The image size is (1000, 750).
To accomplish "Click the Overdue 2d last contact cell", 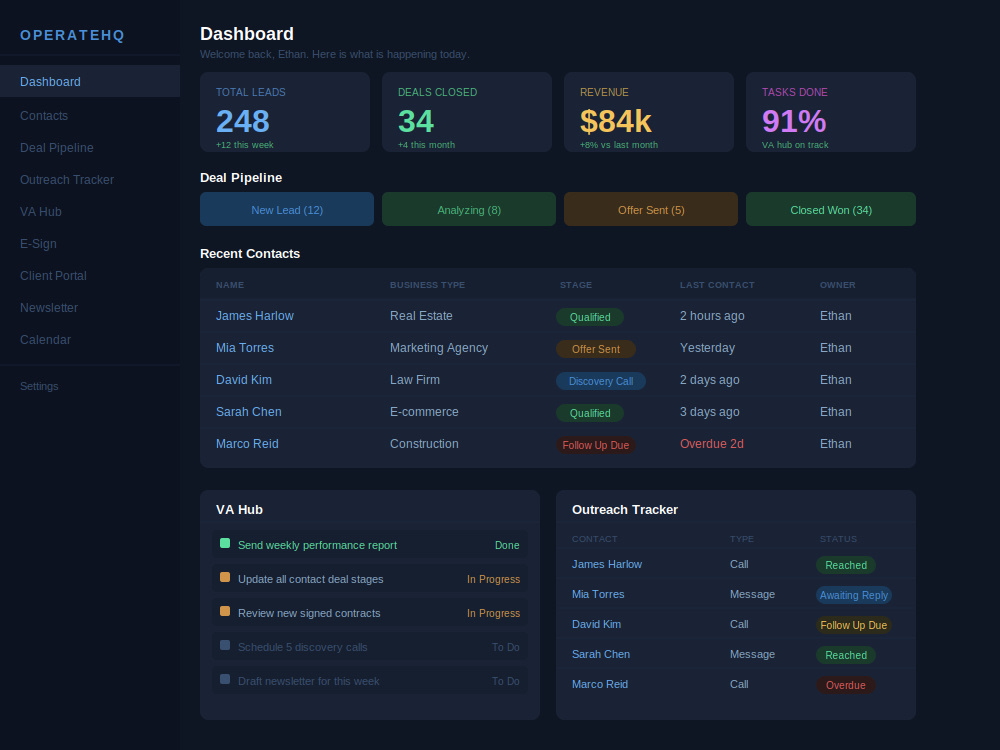I will [x=712, y=443].
